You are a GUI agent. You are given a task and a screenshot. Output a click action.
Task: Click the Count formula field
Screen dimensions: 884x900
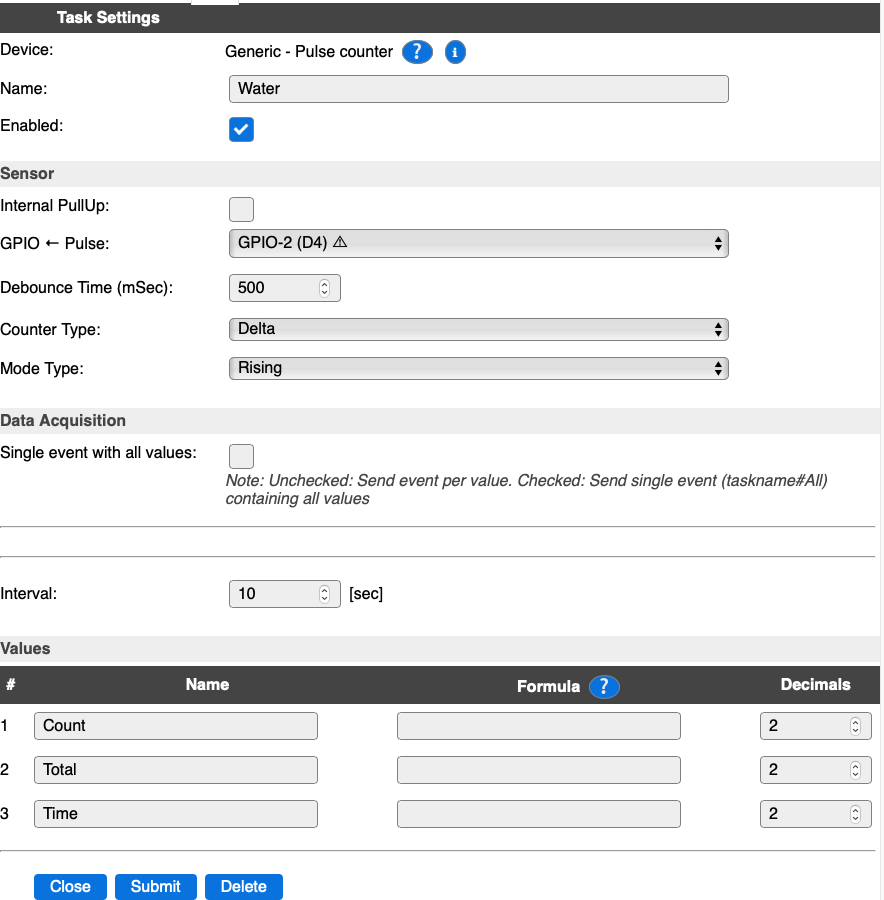[538, 726]
